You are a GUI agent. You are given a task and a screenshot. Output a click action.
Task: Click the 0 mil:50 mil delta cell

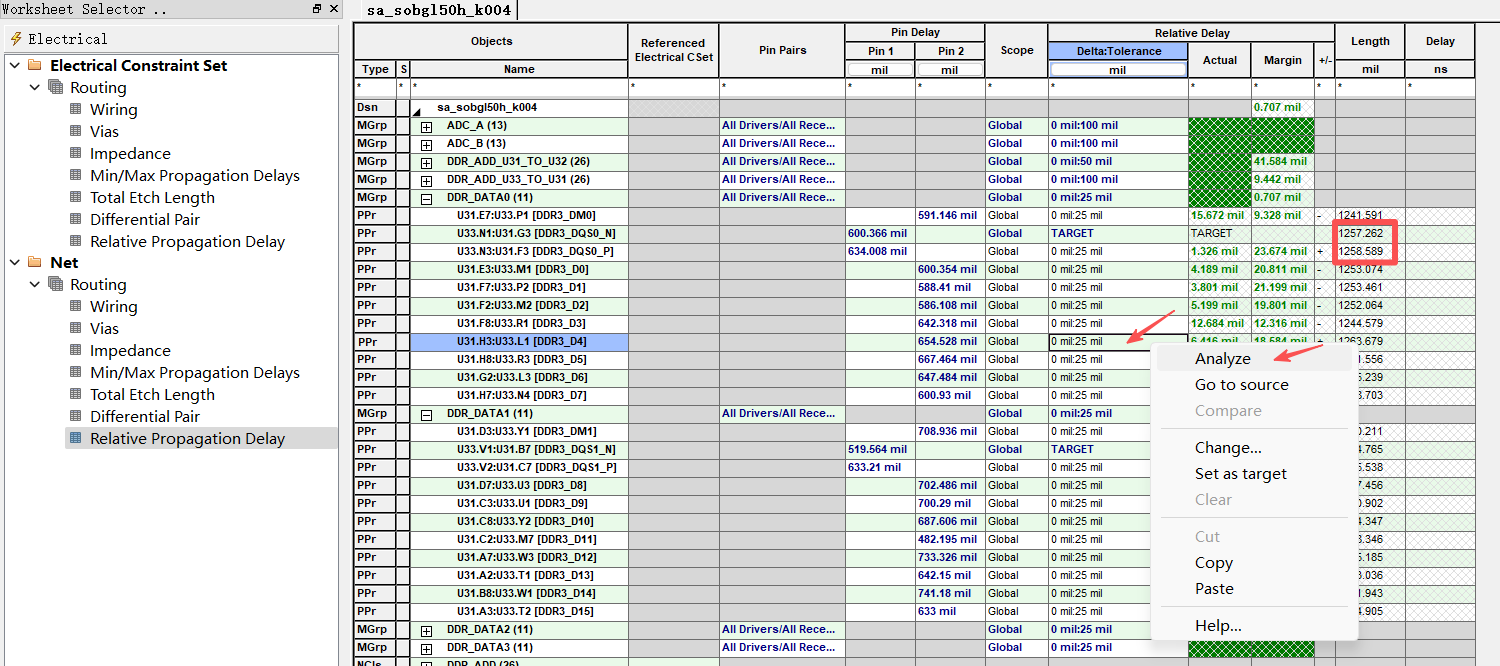coord(1118,162)
